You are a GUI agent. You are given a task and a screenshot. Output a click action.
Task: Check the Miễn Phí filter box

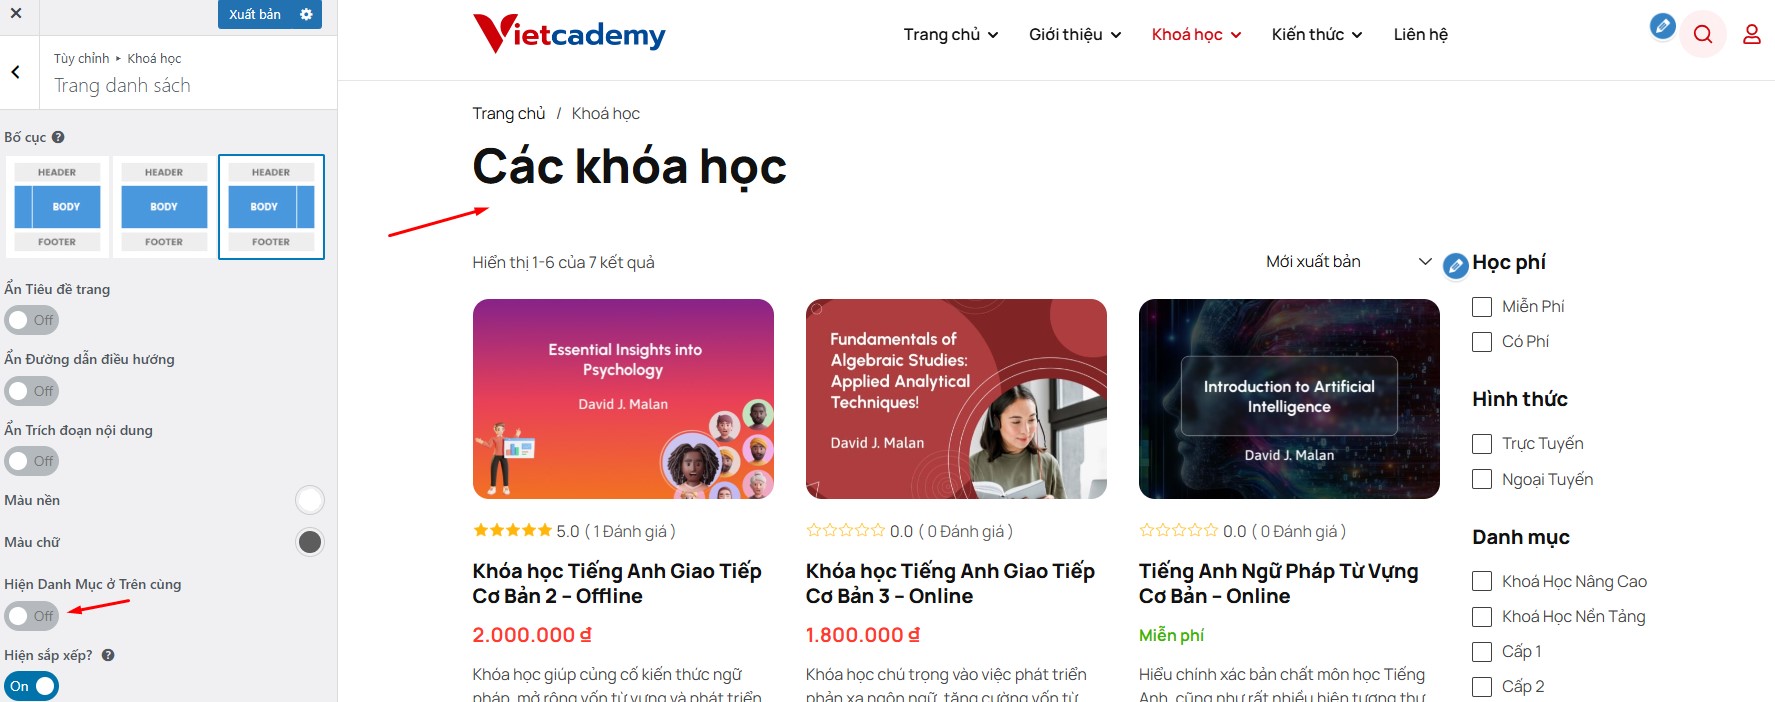(1482, 307)
